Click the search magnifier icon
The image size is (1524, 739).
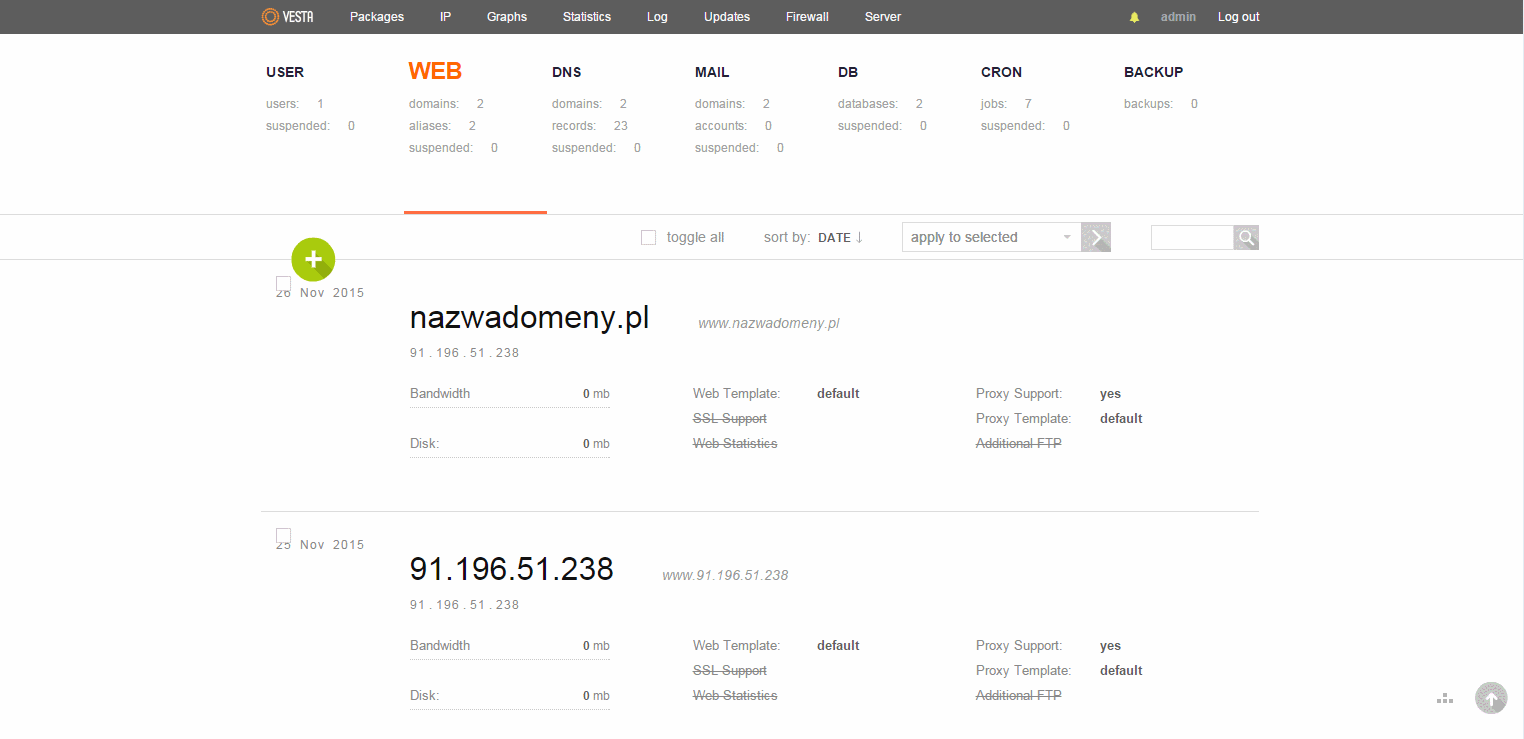point(1246,237)
